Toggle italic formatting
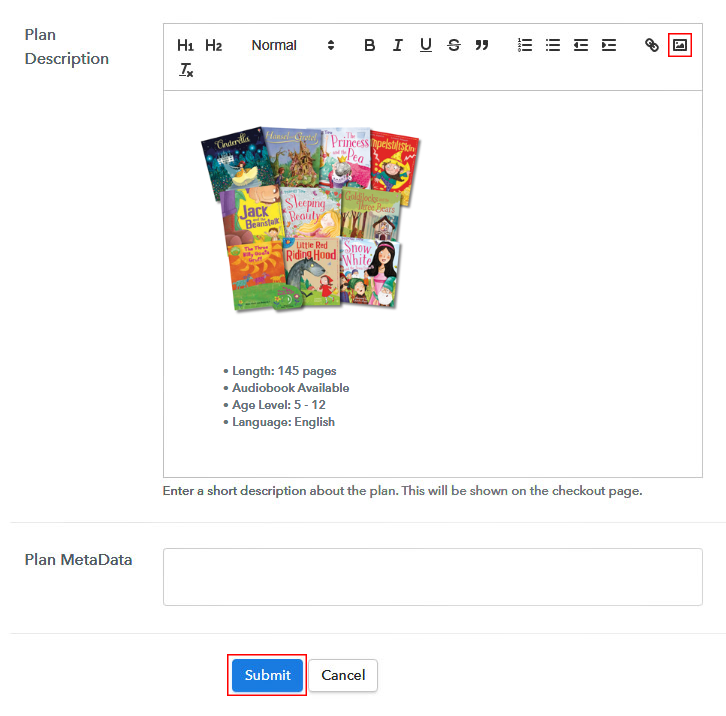 click(x=397, y=45)
